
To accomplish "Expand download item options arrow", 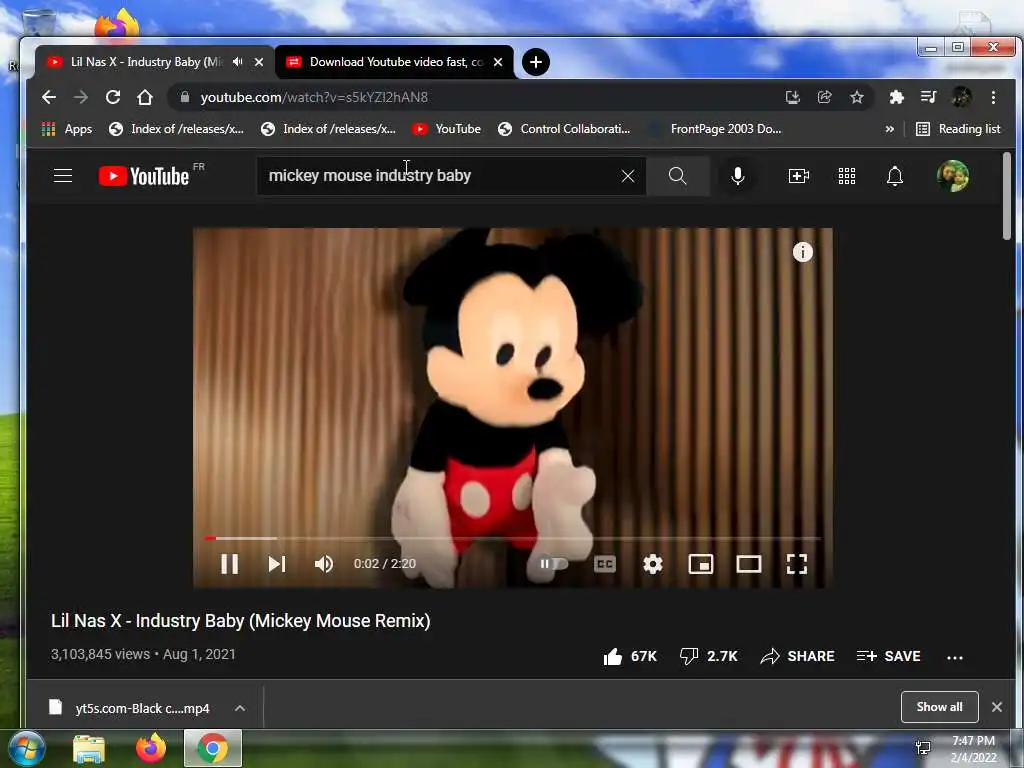I will point(240,708).
